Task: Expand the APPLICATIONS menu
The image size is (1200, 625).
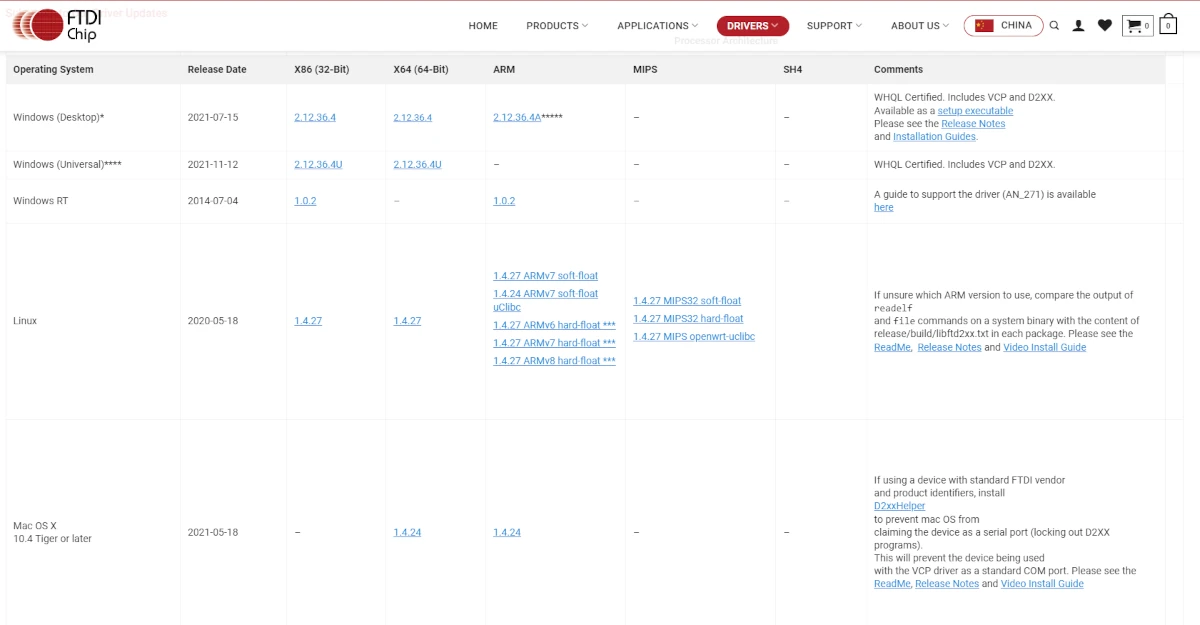Action: (658, 26)
